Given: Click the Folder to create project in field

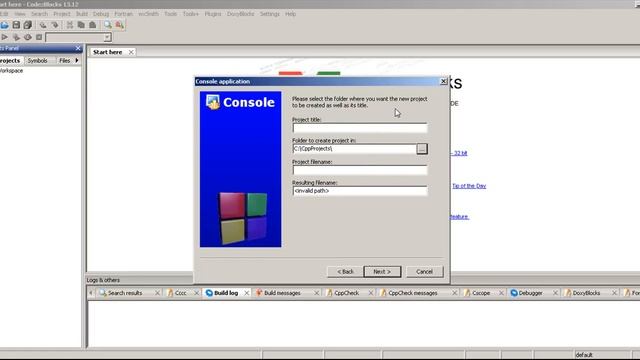Looking at the screenshot, I should pos(354,149).
